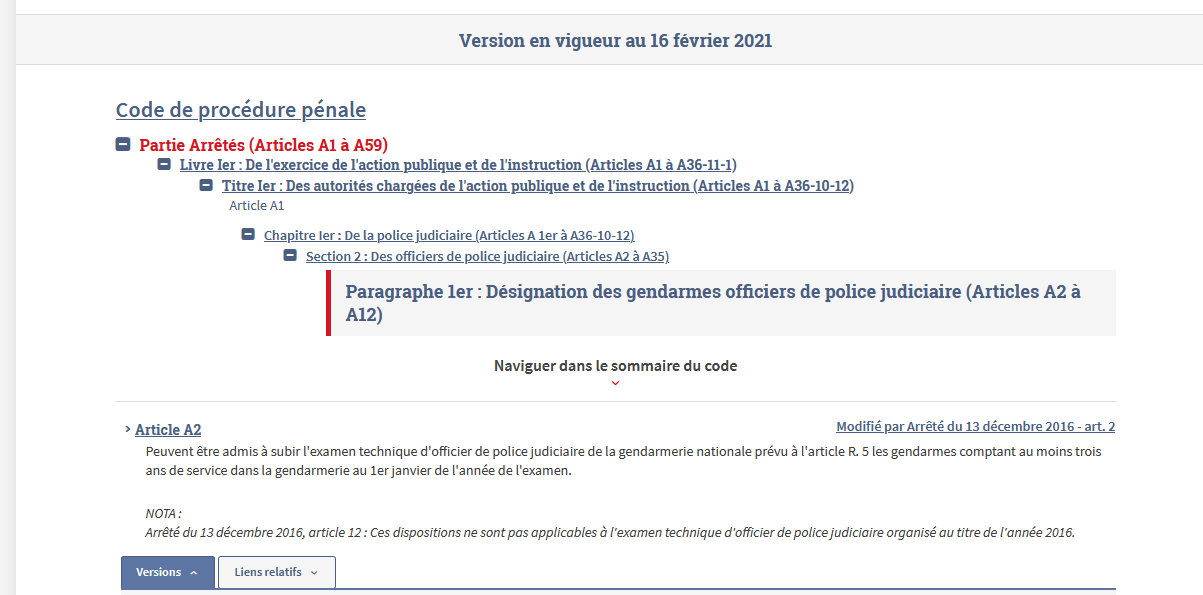The height and width of the screenshot is (595, 1203).
Task: Open Article A2 link
Action: pos(168,430)
